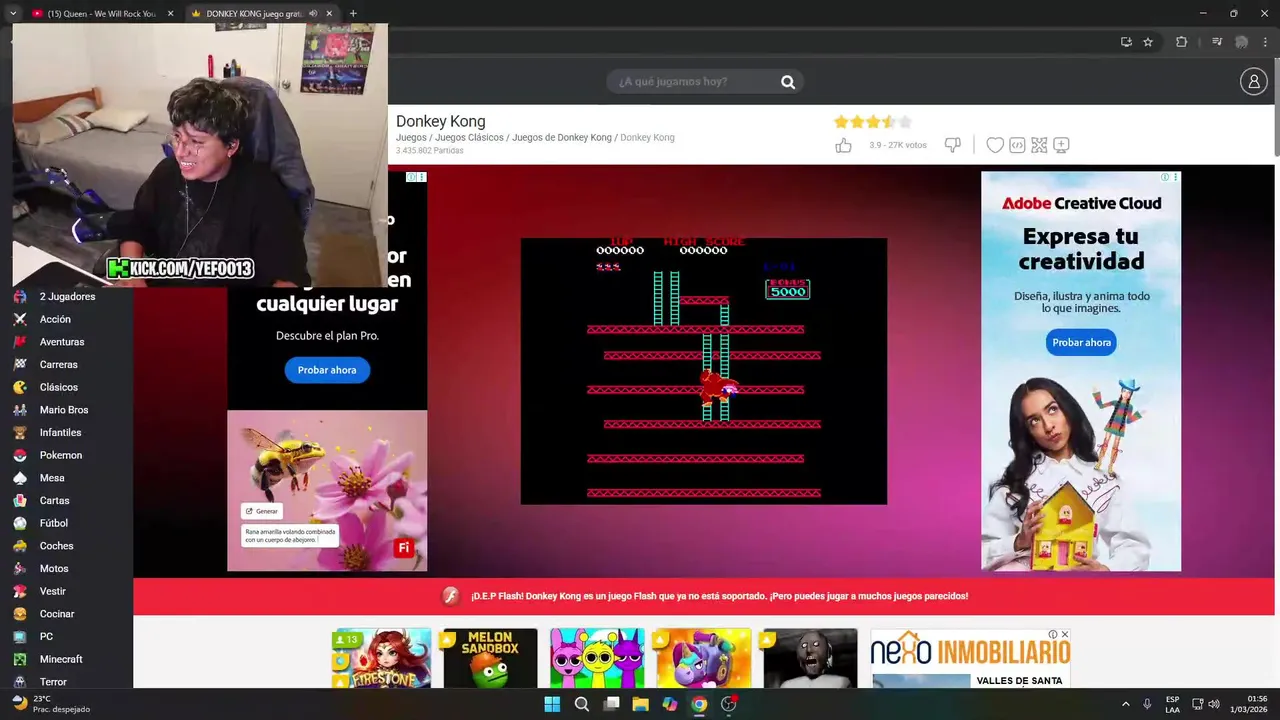
Task: Click the search magnifier icon
Action: pyautogui.click(x=788, y=82)
